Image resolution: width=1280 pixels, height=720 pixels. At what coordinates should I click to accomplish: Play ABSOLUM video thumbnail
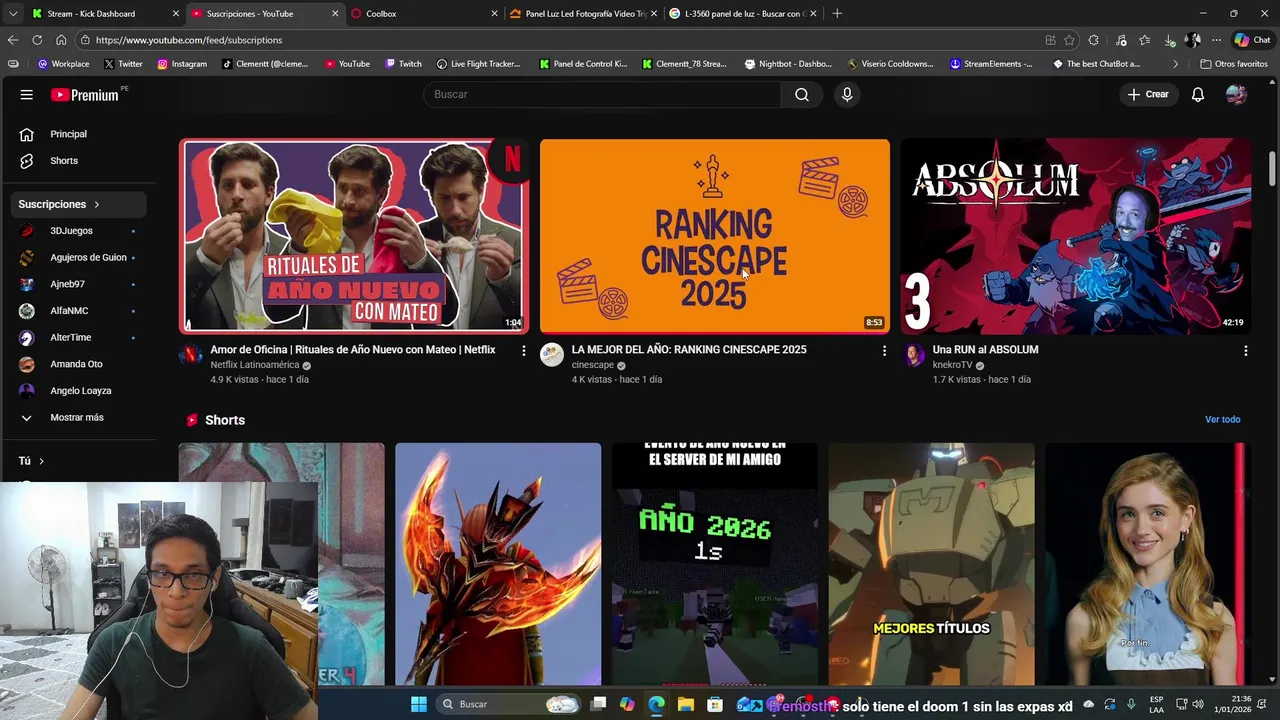(1076, 236)
